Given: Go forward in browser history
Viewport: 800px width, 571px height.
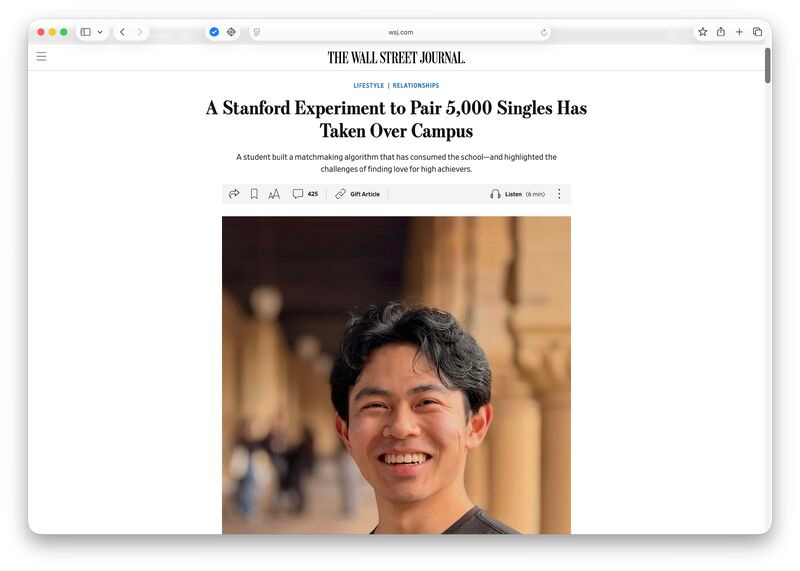Looking at the screenshot, I should pyautogui.click(x=140, y=32).
